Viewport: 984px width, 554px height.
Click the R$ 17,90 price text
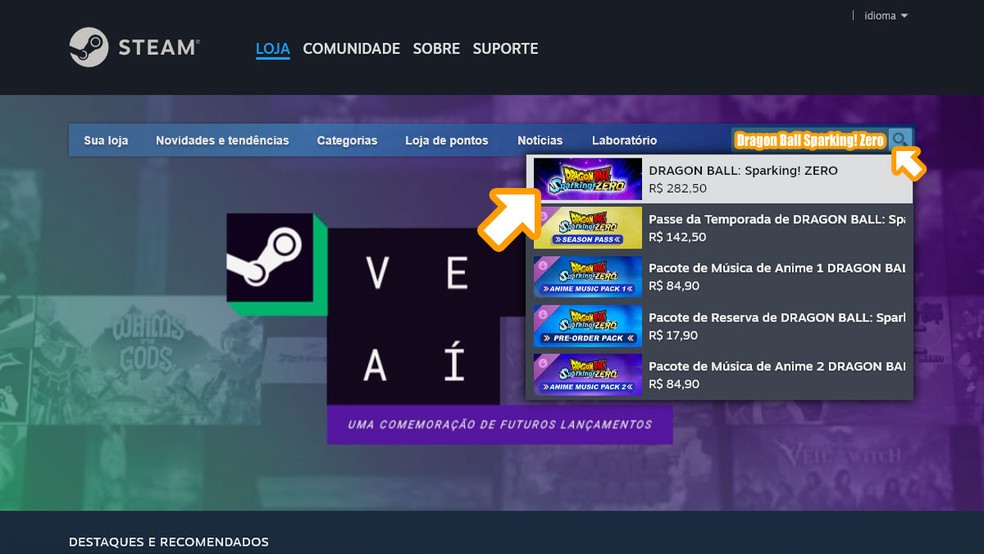click(673, 335)
